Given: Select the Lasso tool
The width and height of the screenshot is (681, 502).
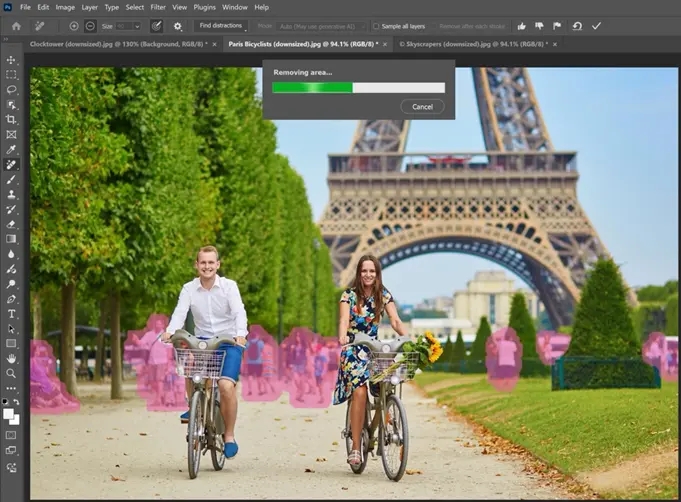Looking at the screenshot, I should (11, 89).
